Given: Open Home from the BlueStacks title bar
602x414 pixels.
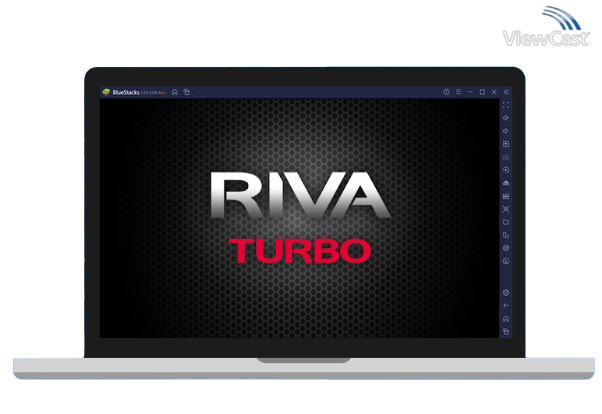Looking at the screenshot, I should point(175,92).
